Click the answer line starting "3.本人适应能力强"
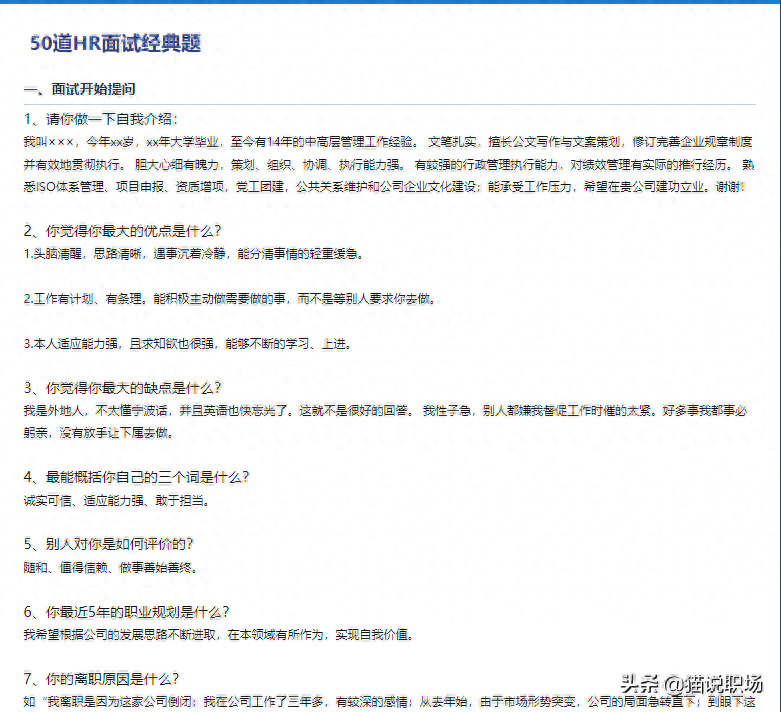This screenshot has height=712, width=781. (187, 343)
